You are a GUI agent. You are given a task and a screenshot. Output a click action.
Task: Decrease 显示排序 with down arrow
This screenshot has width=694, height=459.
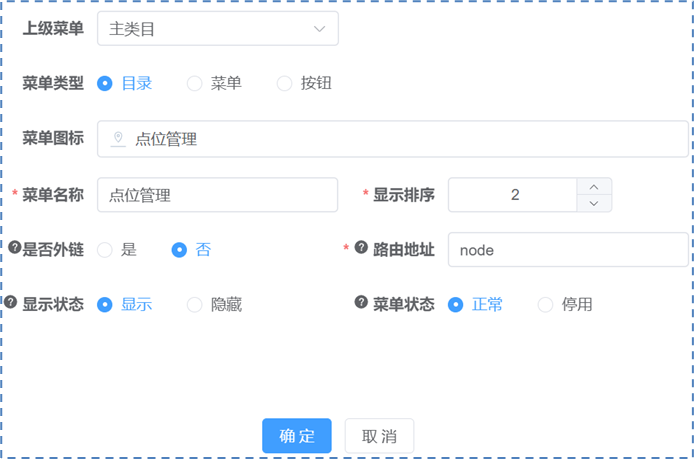tap(594, 204)
